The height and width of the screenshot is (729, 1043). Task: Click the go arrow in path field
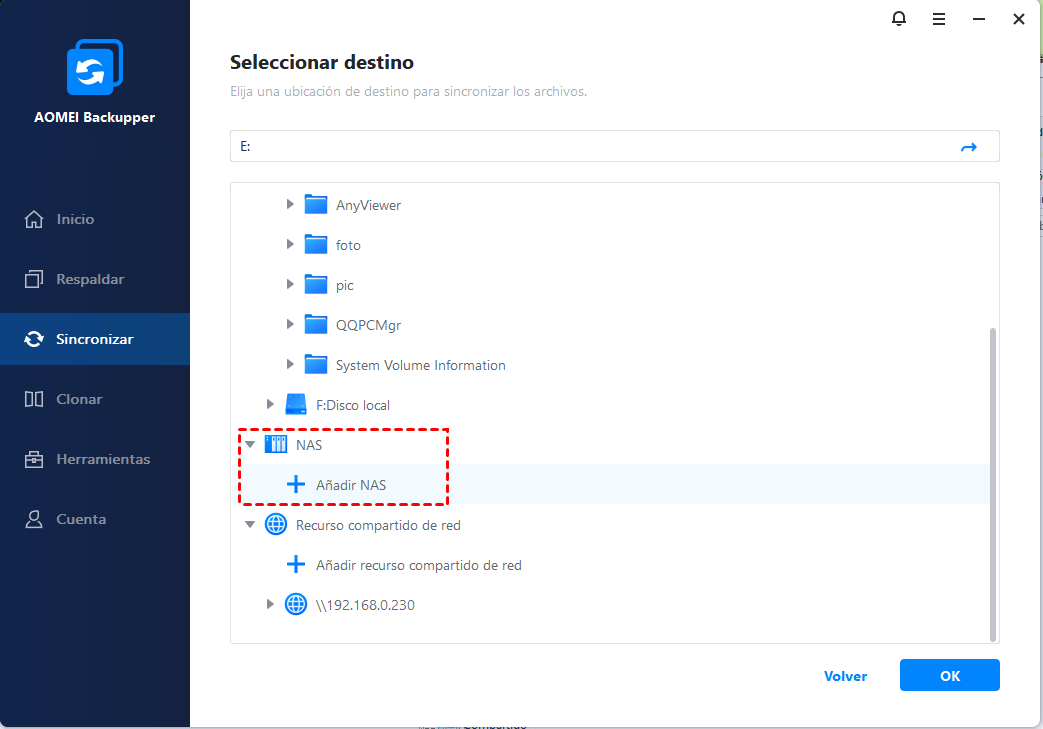968,147
